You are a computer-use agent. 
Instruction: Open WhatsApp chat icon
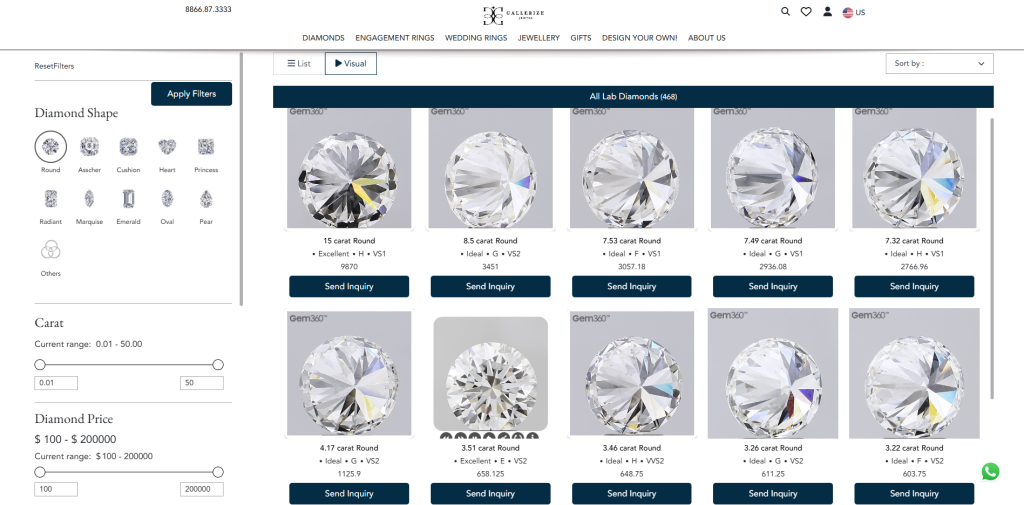(990, 471)
